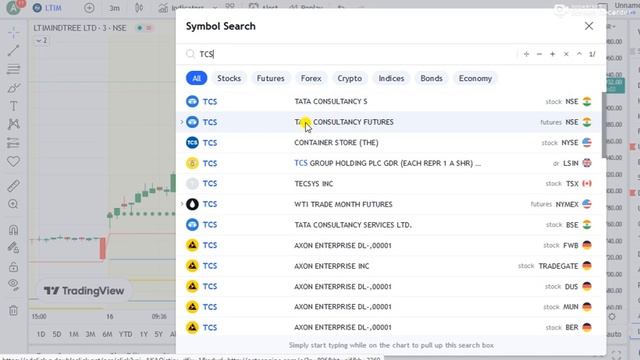Choose AXON ENTERPRISE DUS stock result
The height and width of the screenshot is (360, 640).
389,287
